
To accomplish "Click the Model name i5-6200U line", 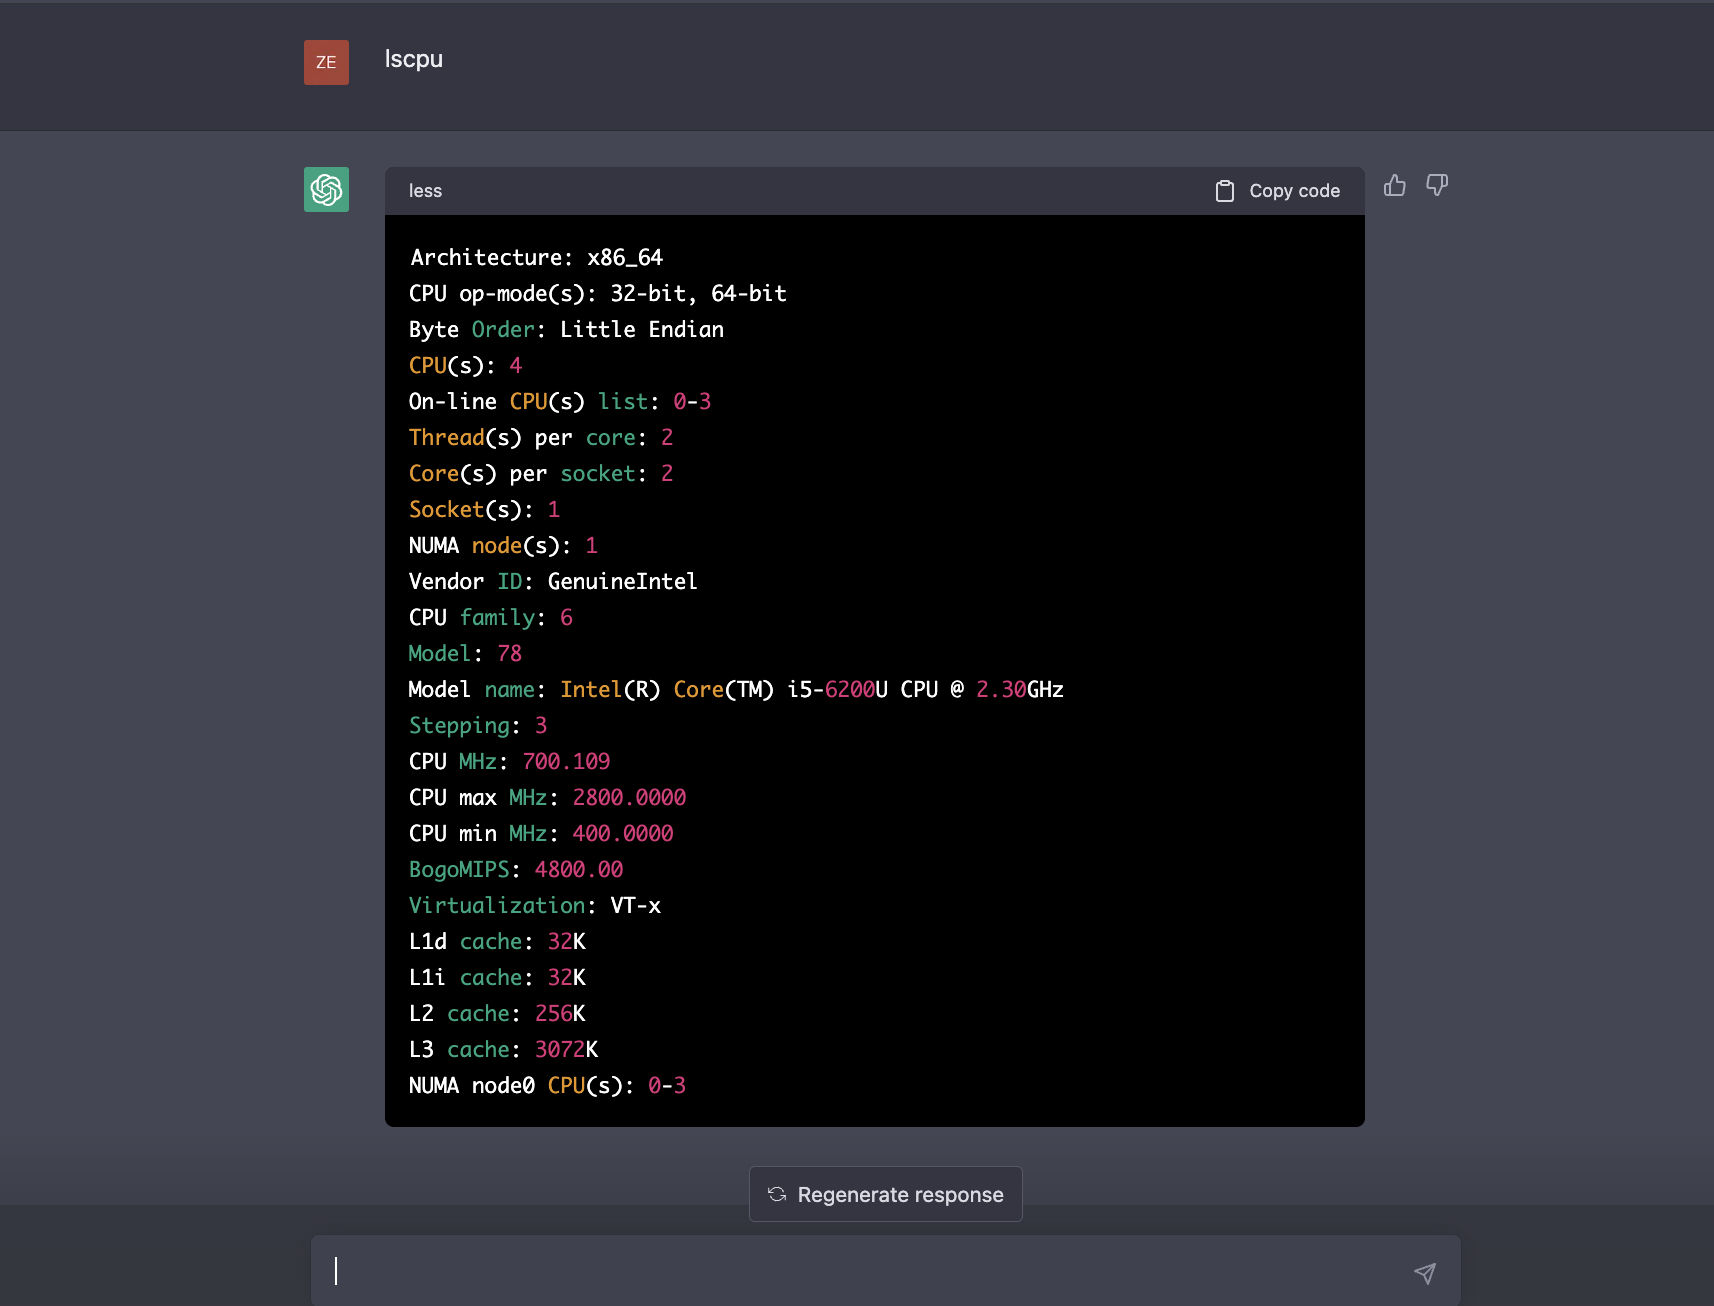I will pyautogui.click(x=736, y=690).
